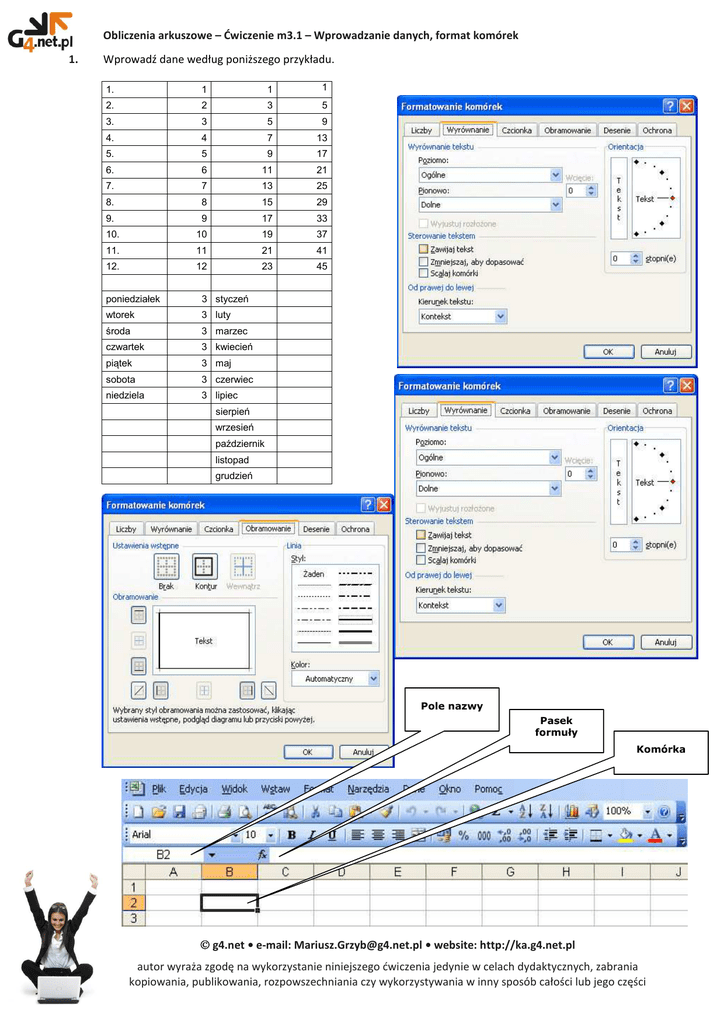Click the Italic formatting icon
This screenshot has width=724, height=1024.
point(311,834)
